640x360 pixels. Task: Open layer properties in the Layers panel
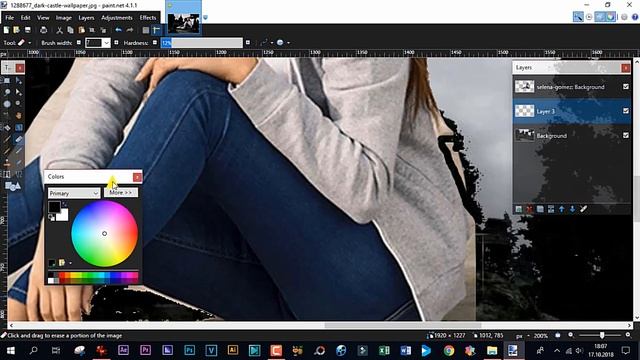(583, 209)
